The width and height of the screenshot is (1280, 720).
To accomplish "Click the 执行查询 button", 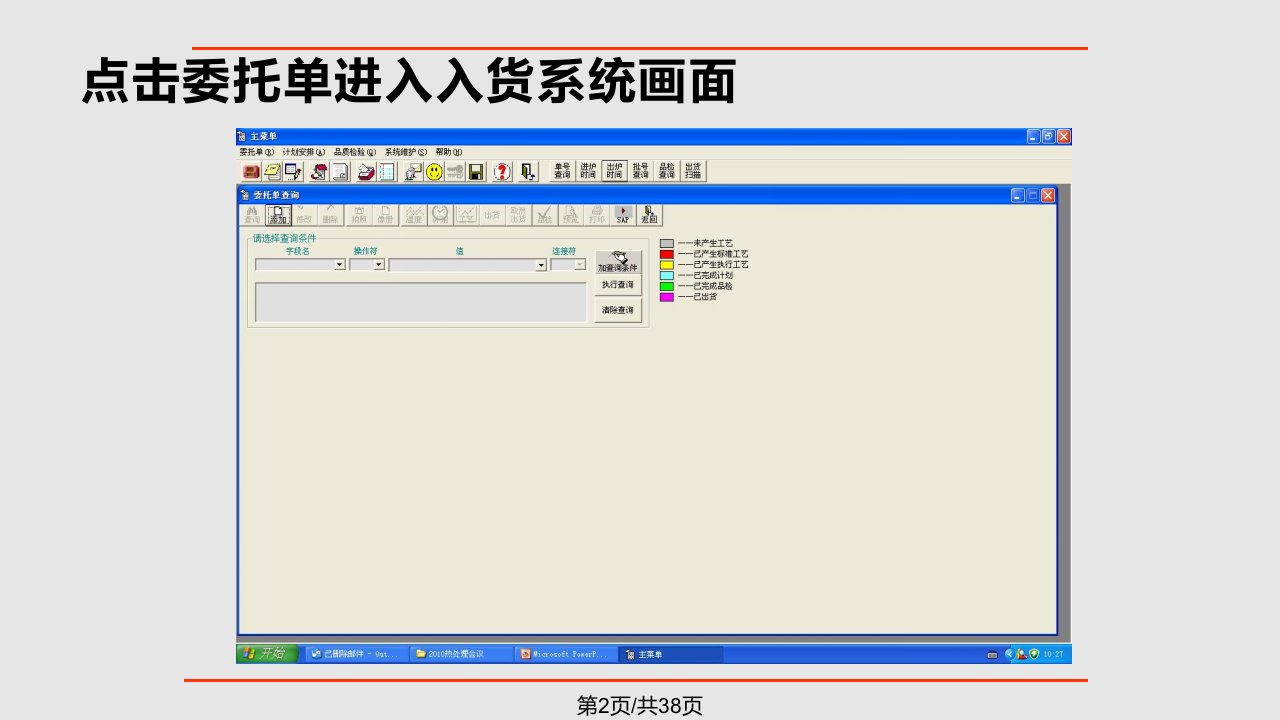I will coord(618,285).
